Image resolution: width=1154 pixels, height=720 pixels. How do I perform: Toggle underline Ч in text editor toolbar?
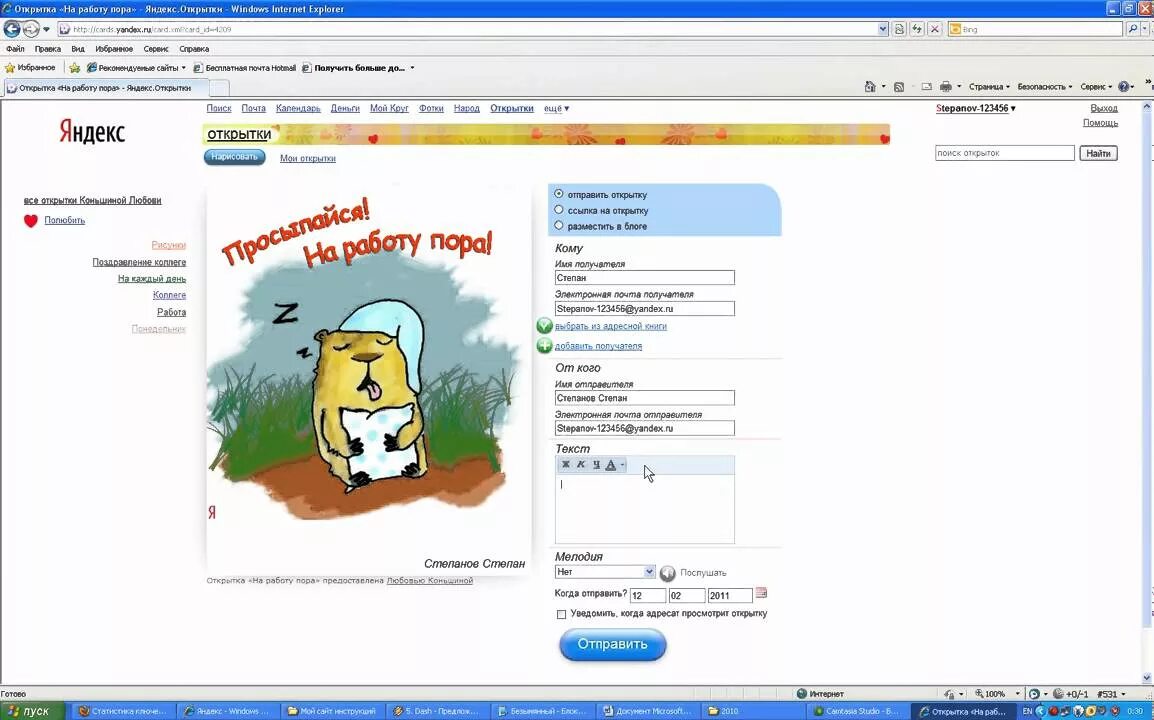[x=596, y=465]
